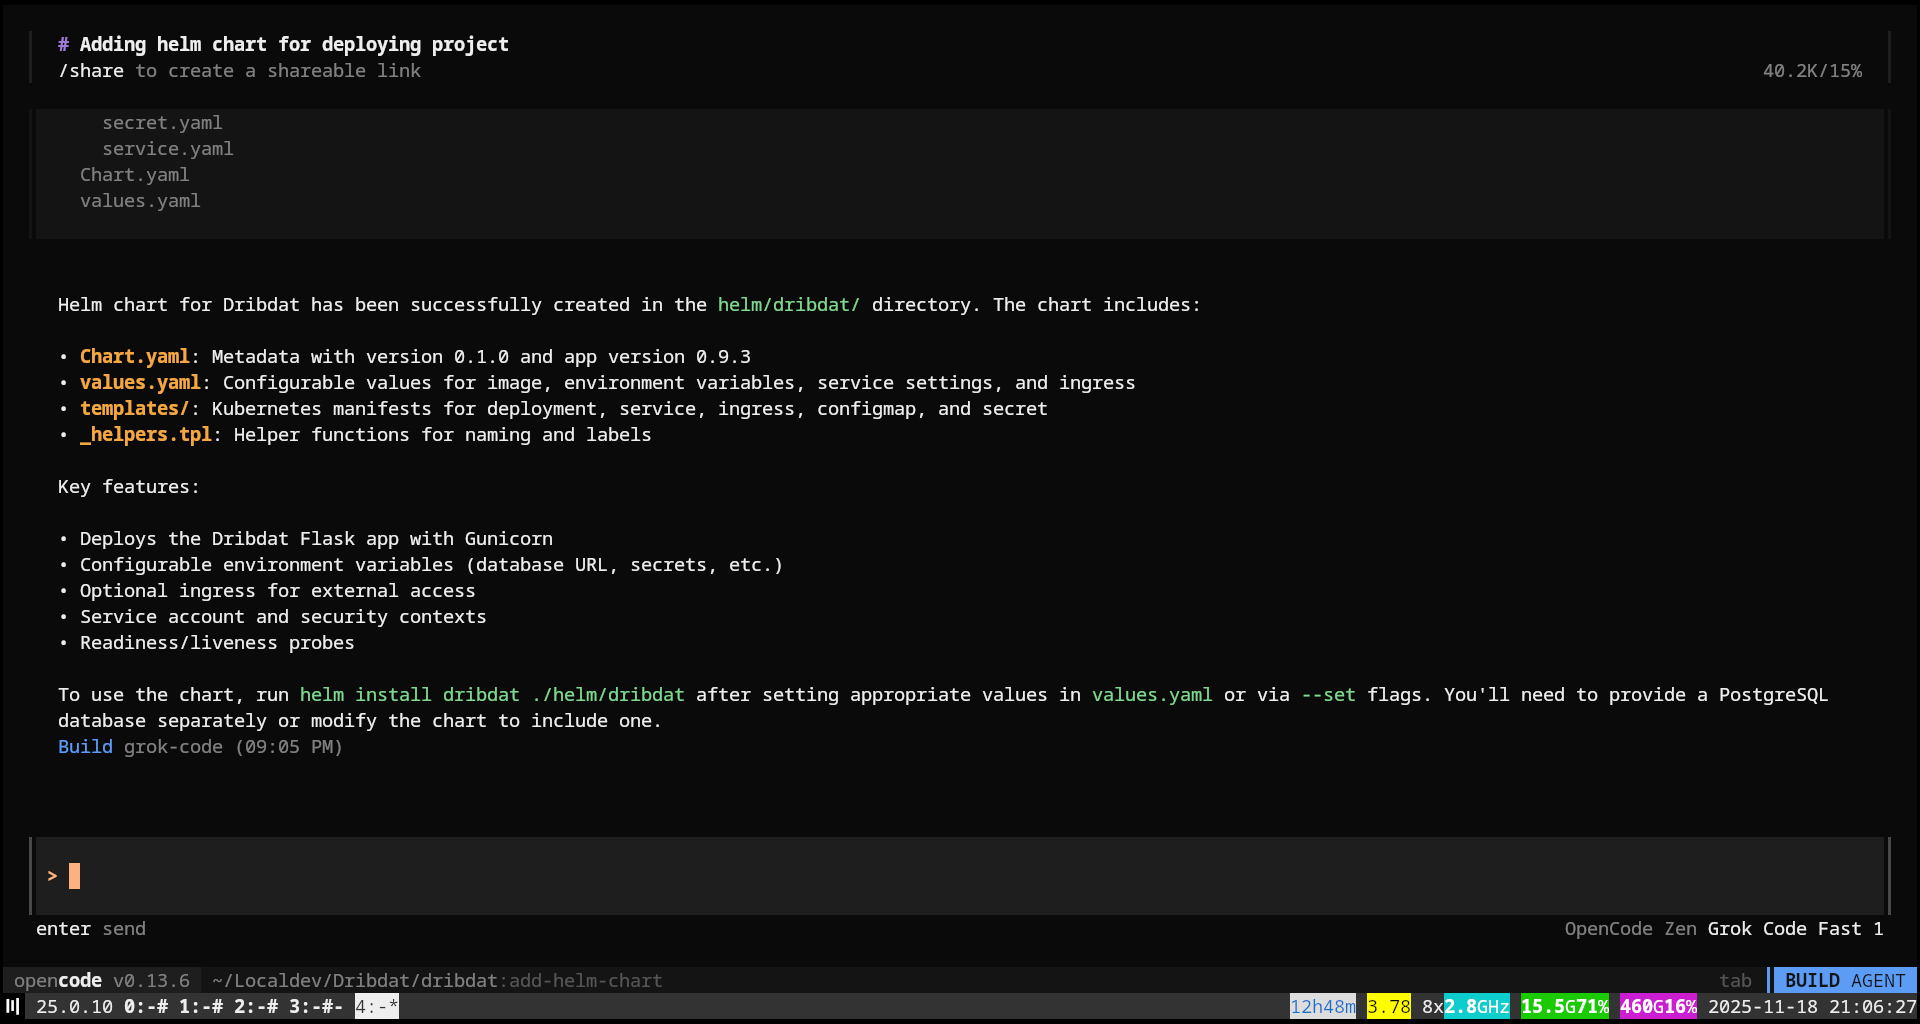The height and width of the screenshot is (1024, 1920).
Task: Click the opencode v0.13.6 version label
Action: (100, 980)
